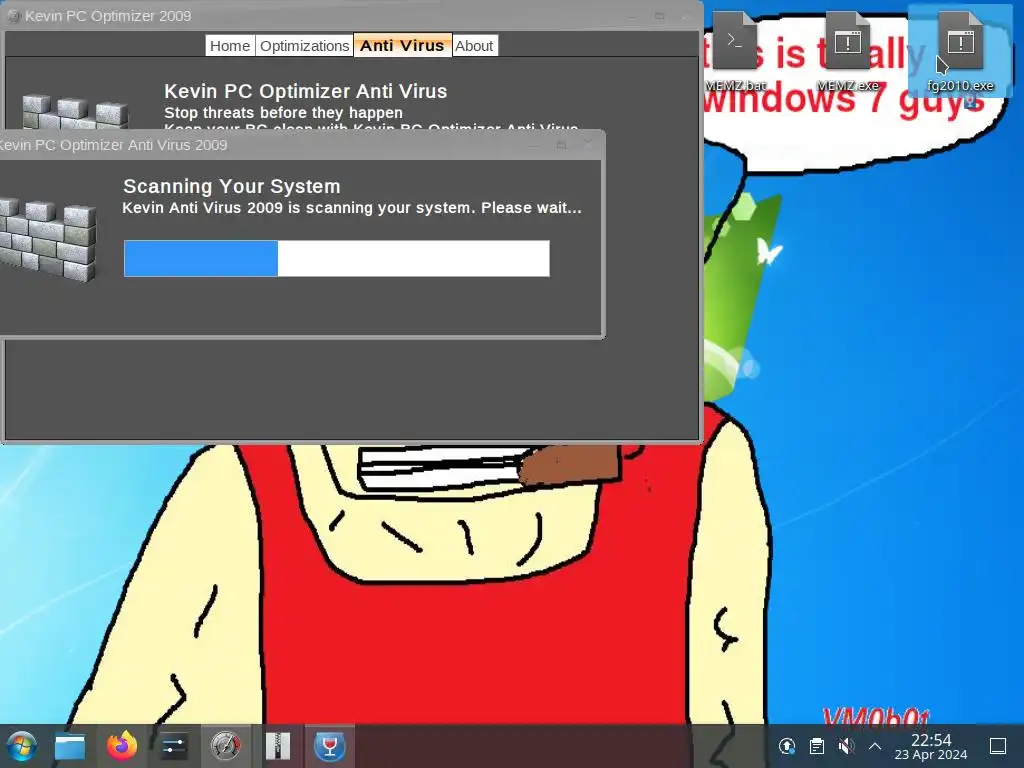Select the Anti Virus tab
The height and width of the screenshot is (768, 1024).
402,45
